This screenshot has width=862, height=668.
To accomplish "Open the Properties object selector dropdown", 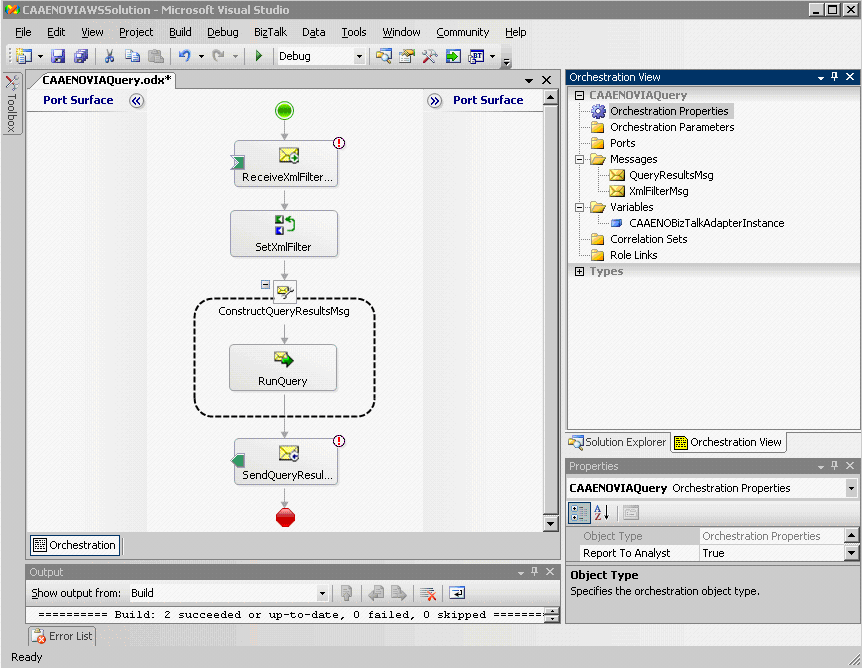I will click(851, 488).
